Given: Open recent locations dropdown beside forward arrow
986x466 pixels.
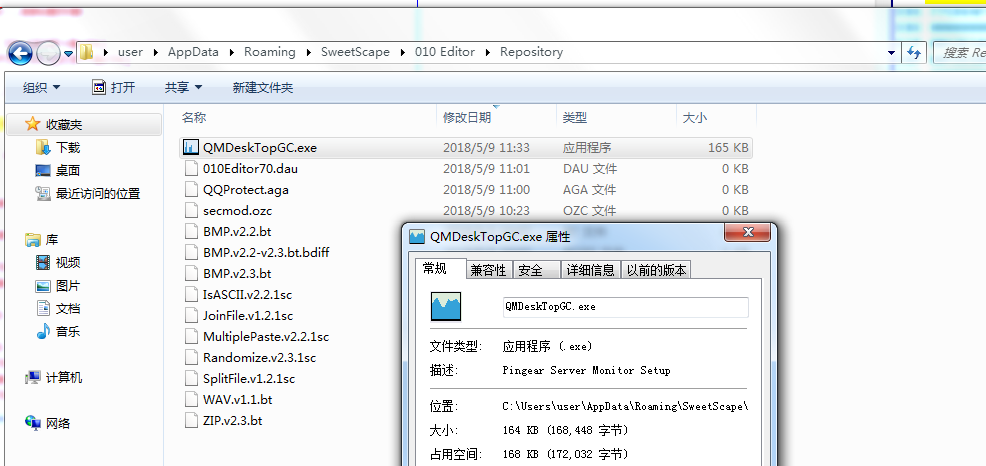Looking at the screenshot, I should pos(68,53).
